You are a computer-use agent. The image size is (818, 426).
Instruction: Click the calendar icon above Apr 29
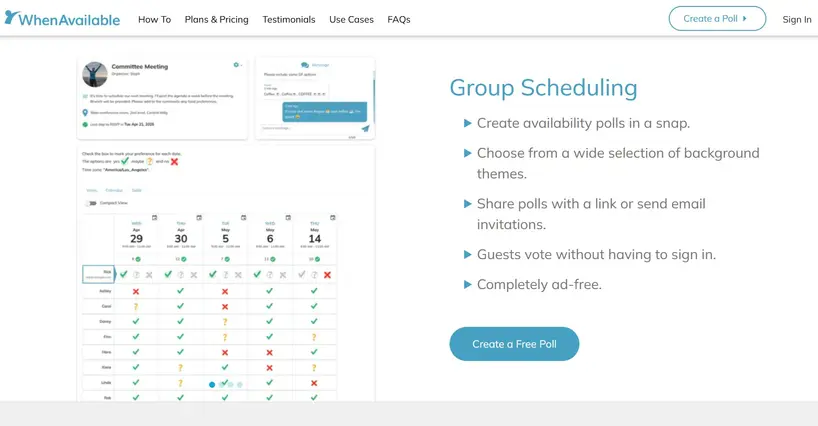pyautogui.click(x=154, y=217)
